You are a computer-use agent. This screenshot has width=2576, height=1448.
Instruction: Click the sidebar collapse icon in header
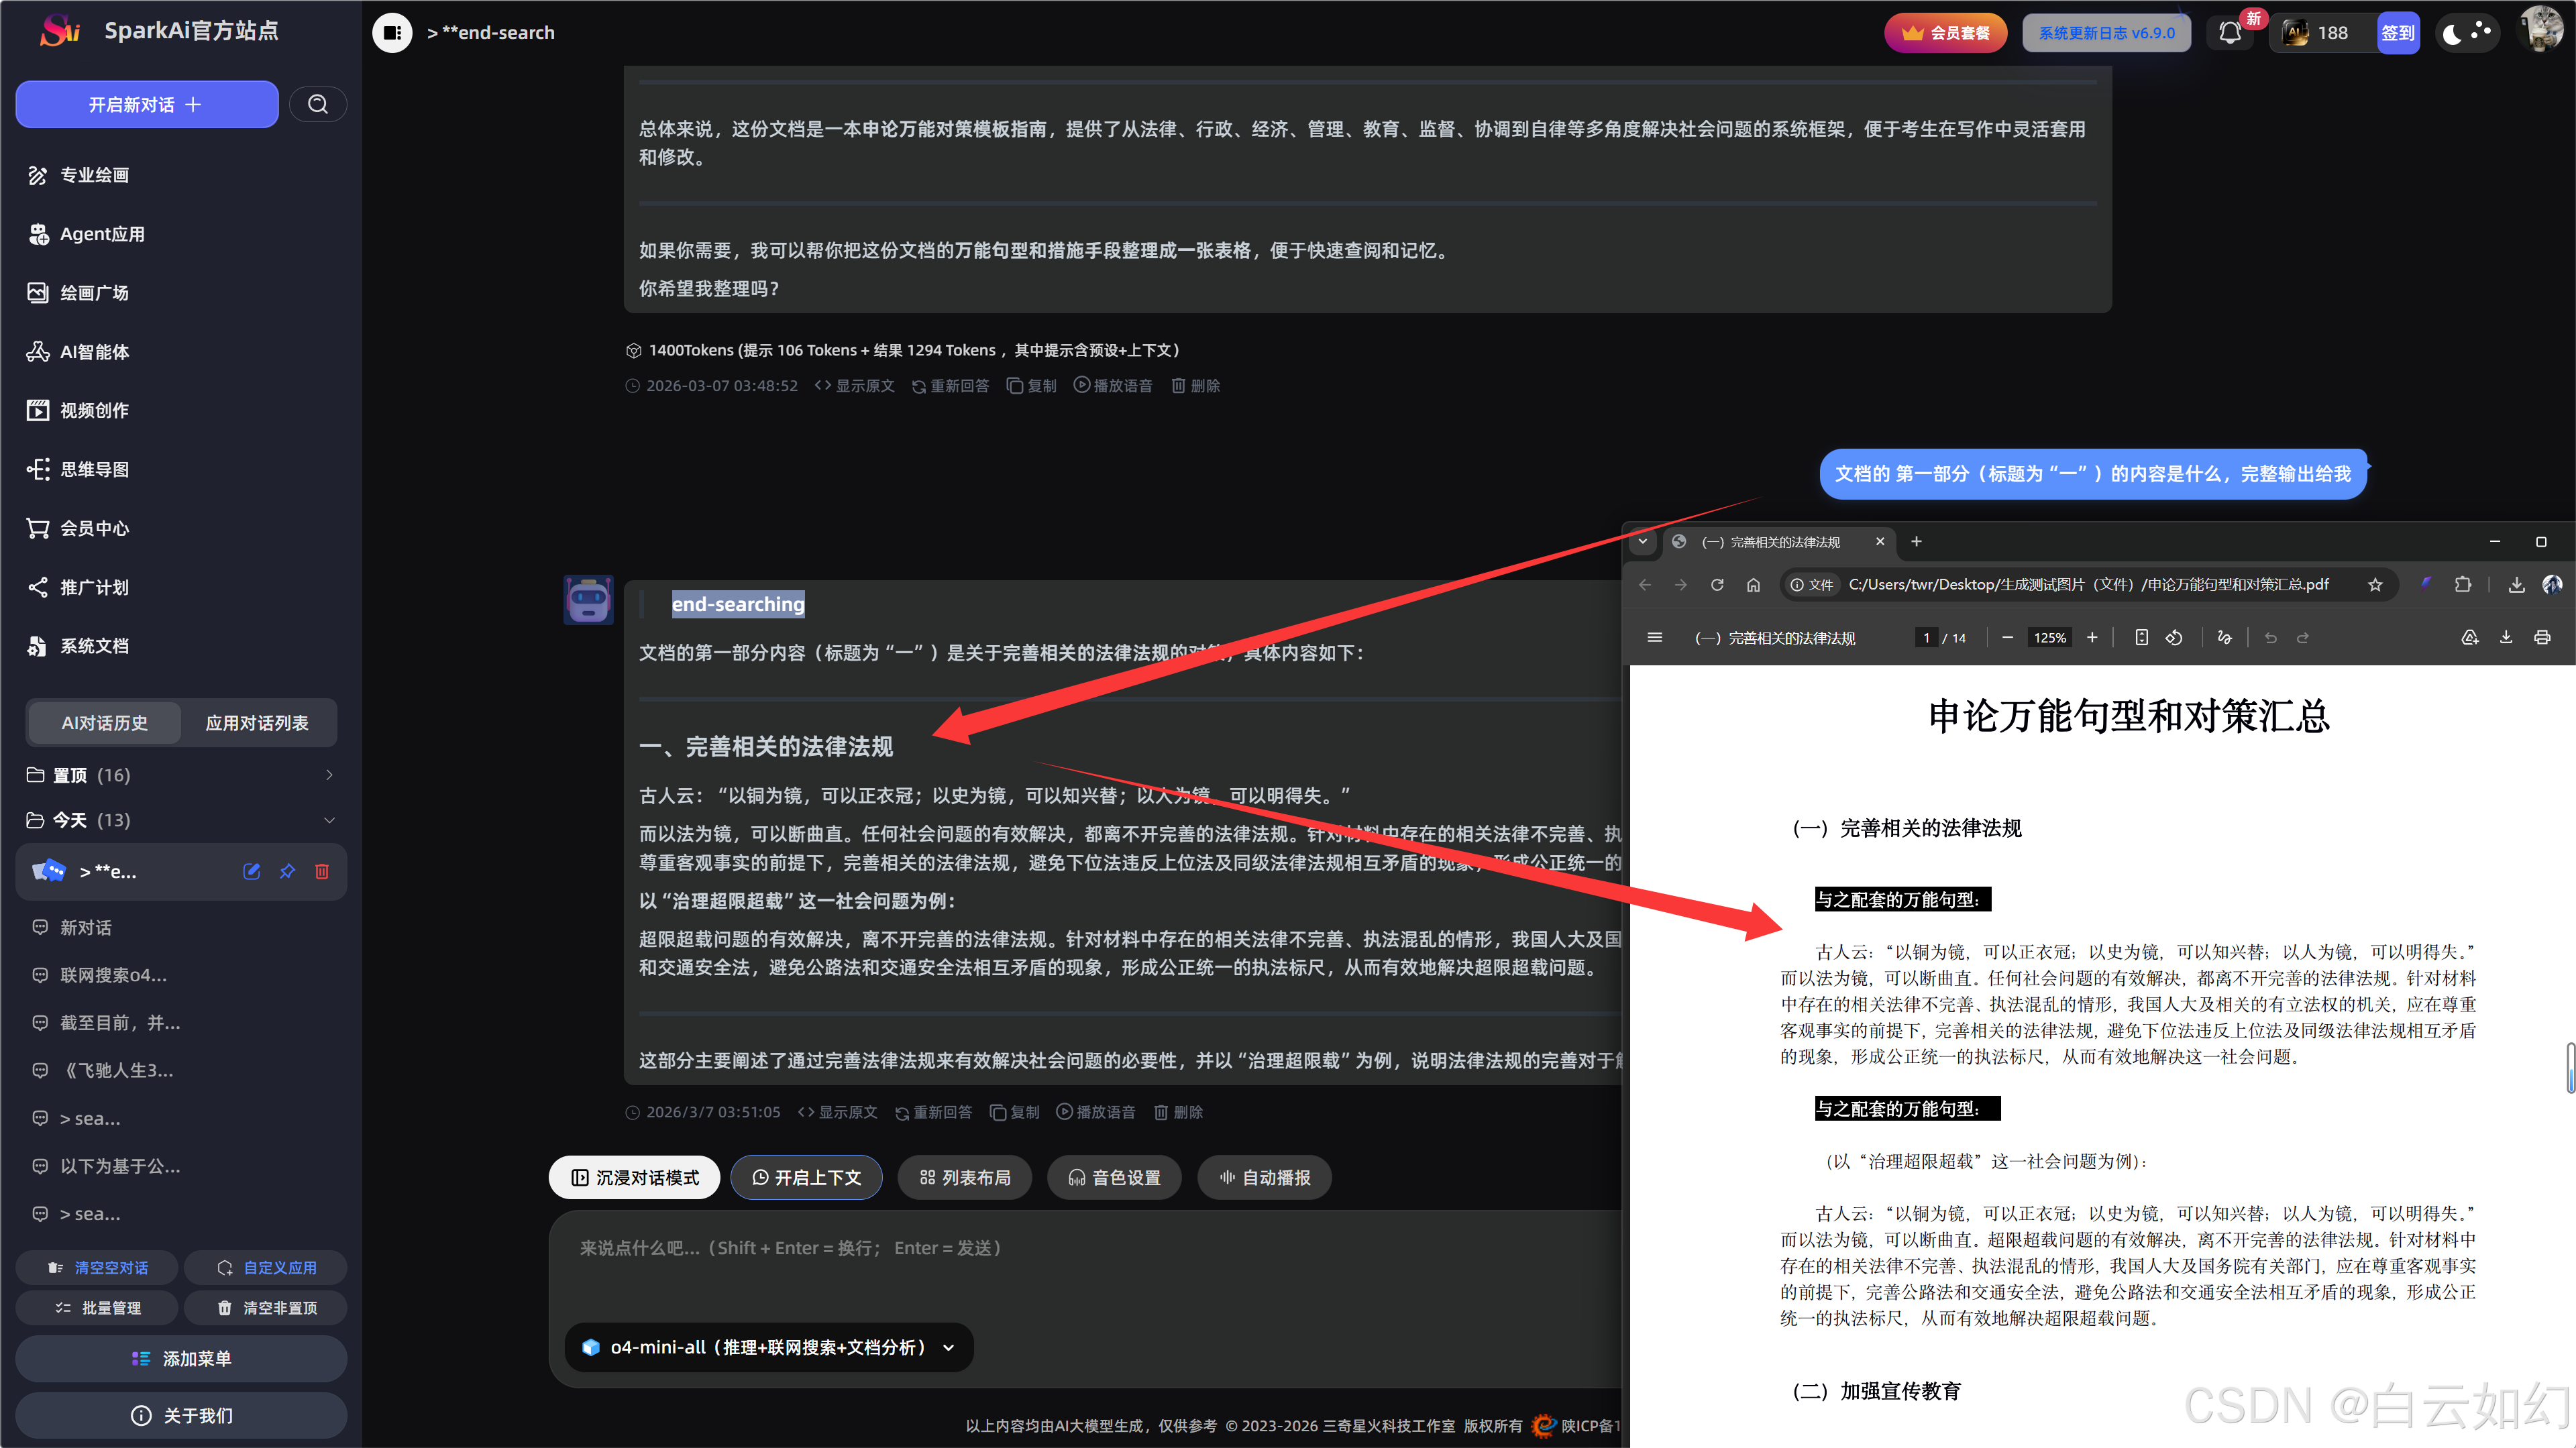coord(392,33)
